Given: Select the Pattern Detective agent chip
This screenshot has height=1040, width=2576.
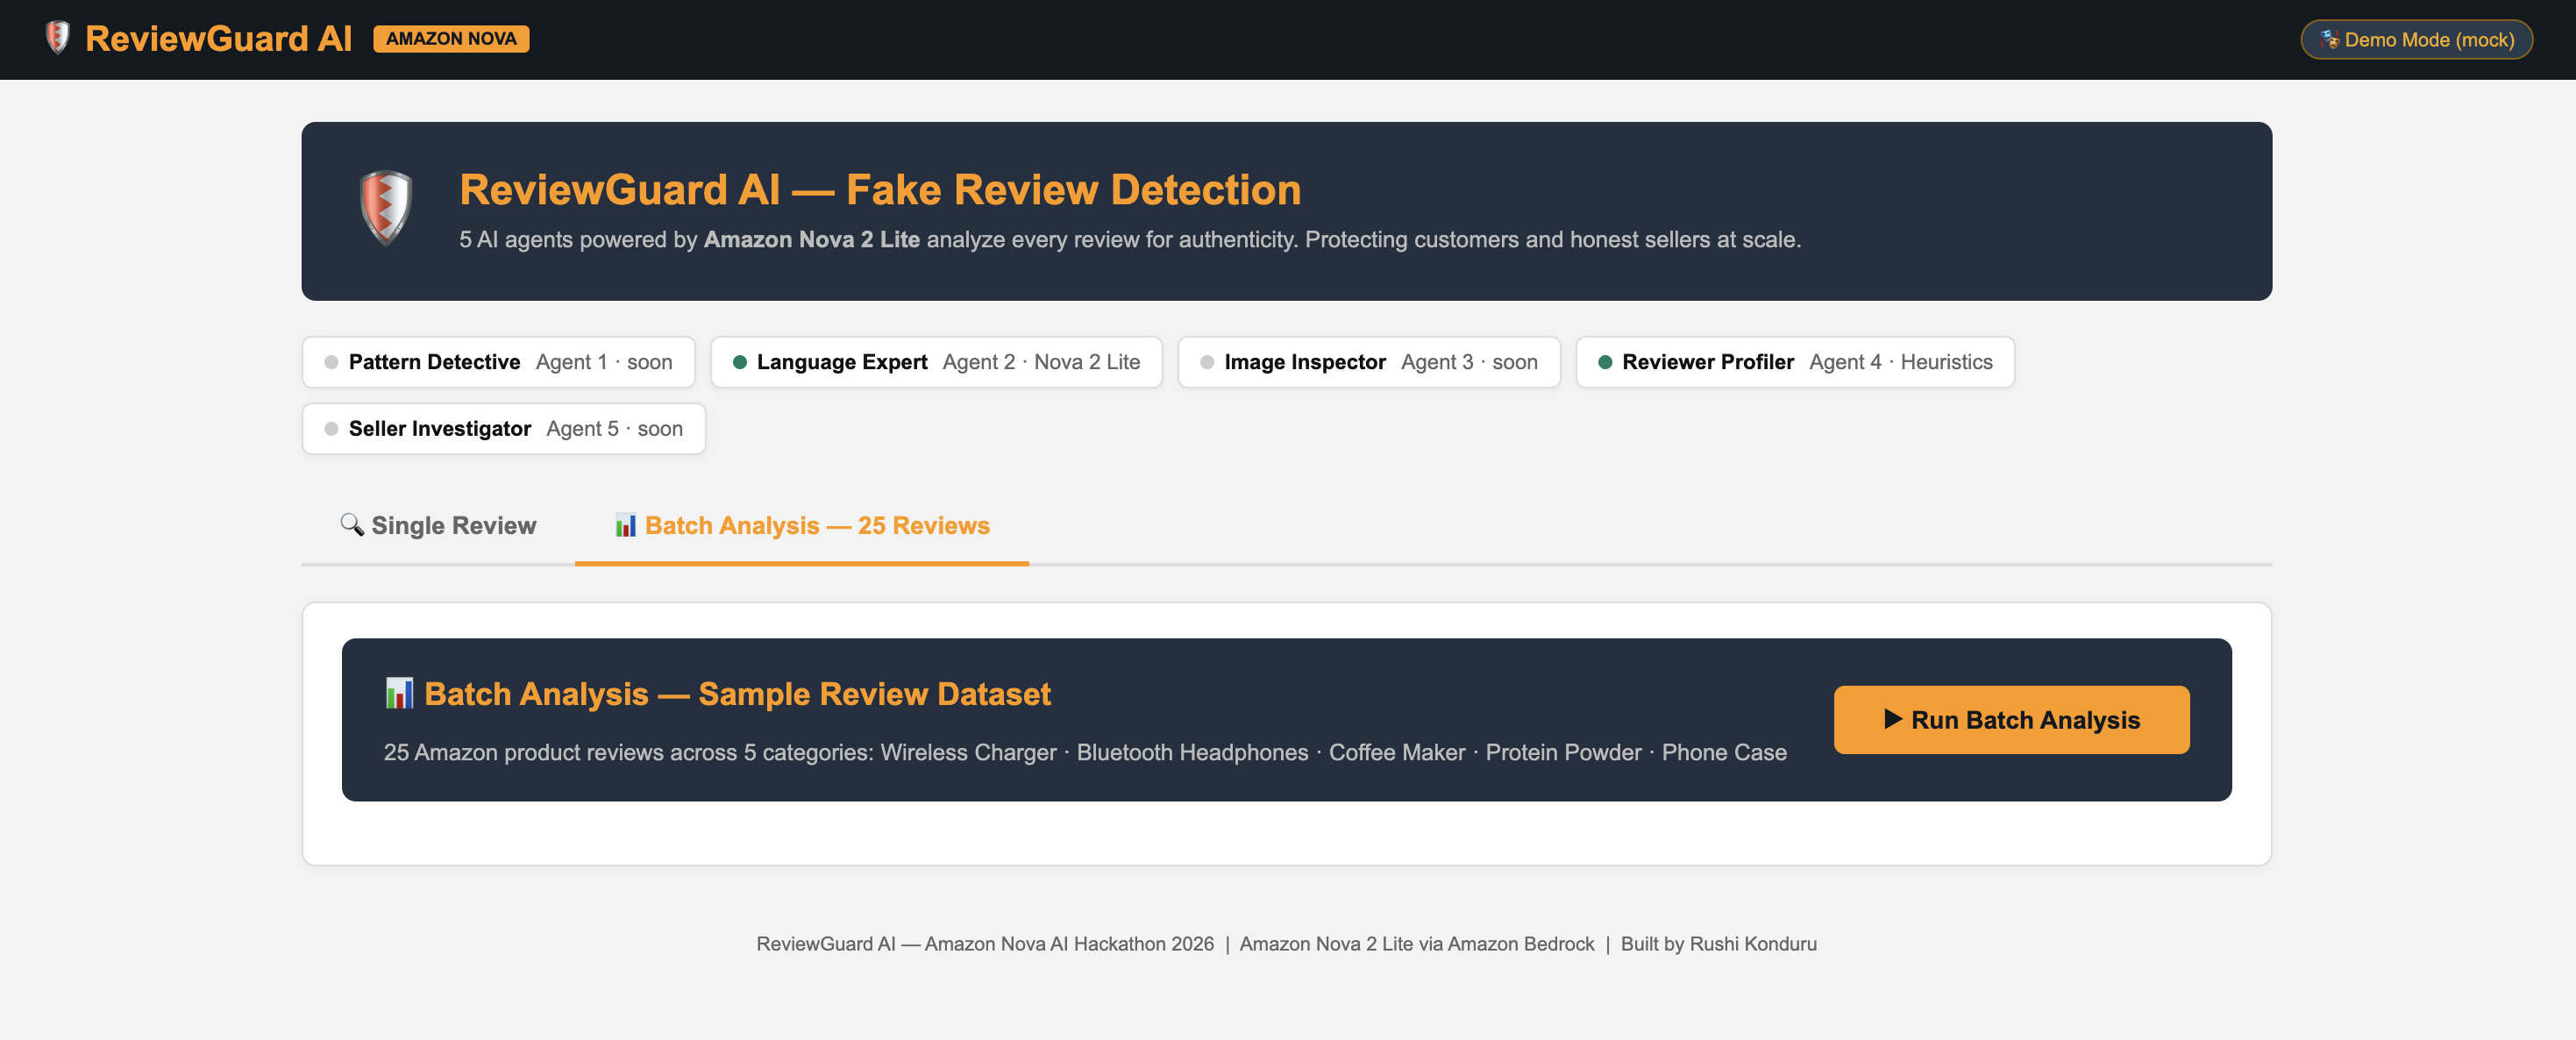Looking at the screenshot, I should tap(498, 362).
